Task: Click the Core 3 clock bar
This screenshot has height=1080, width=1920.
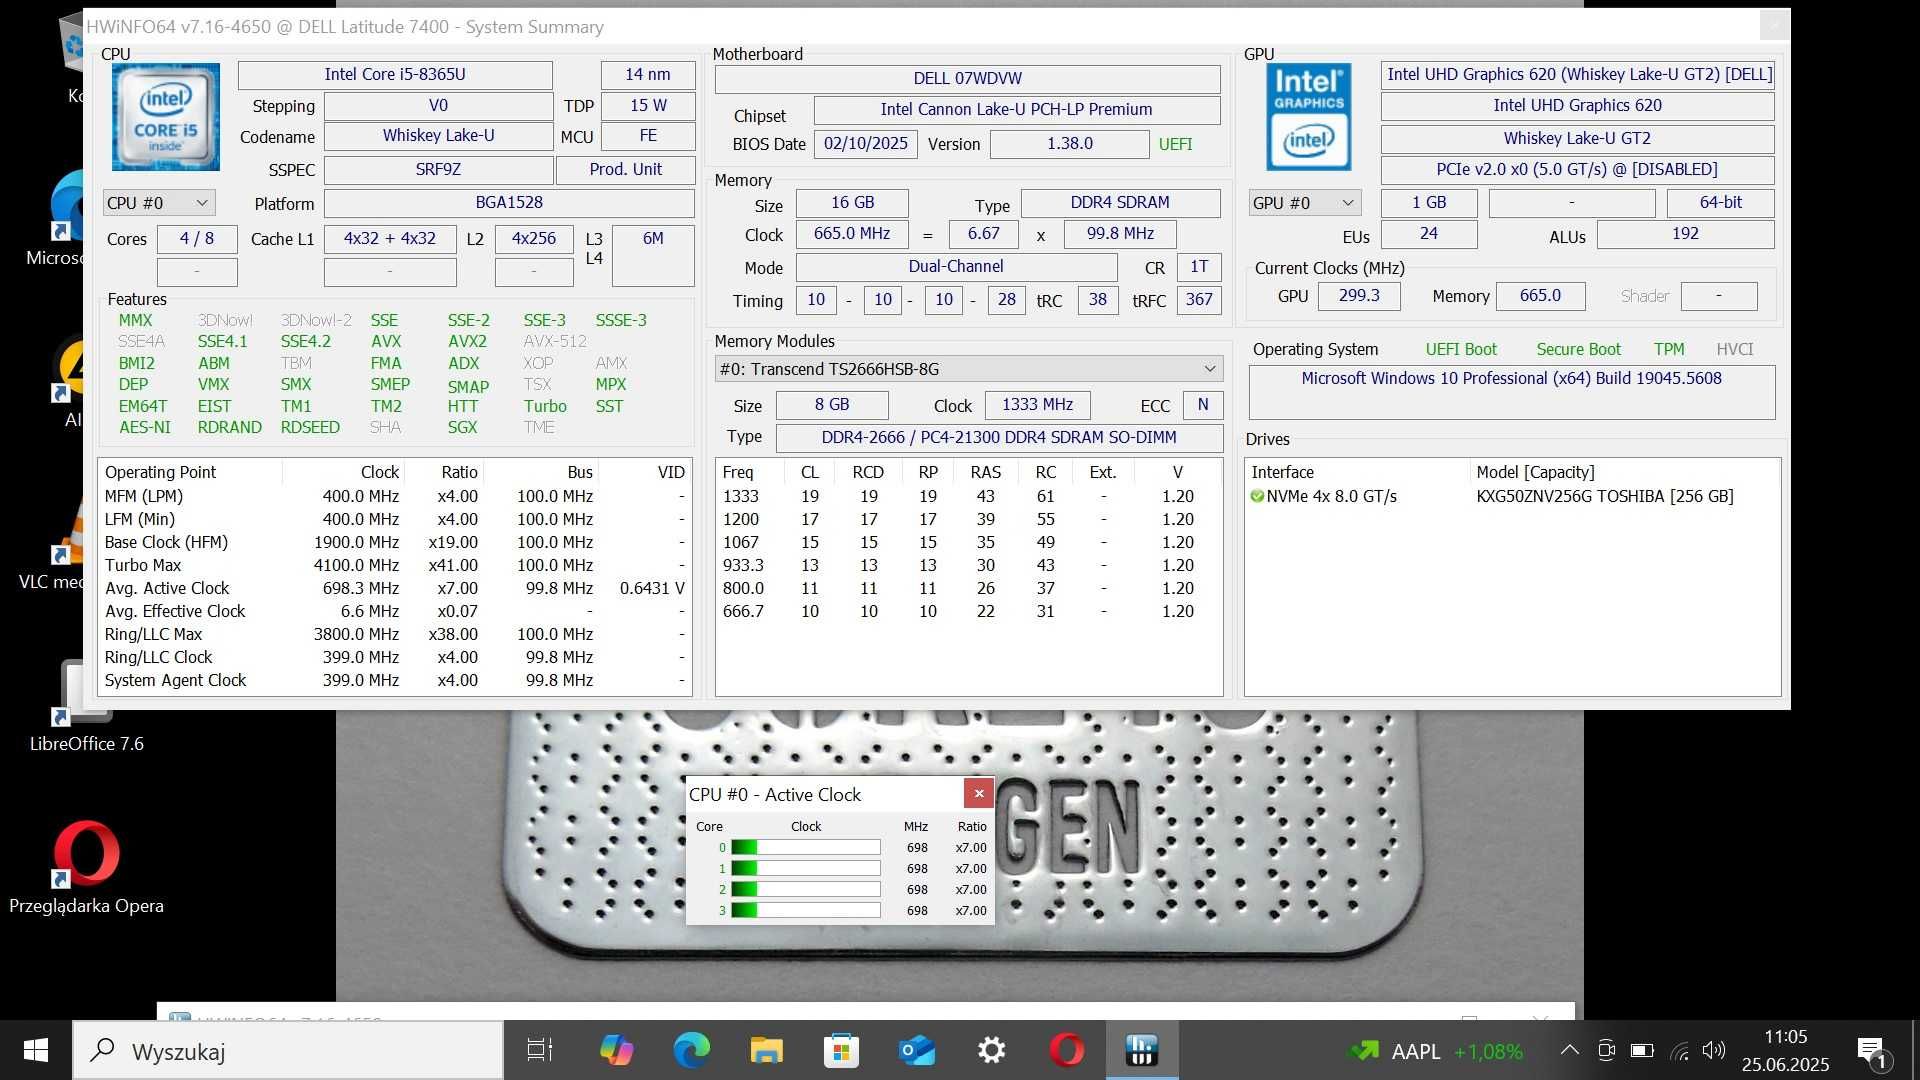Action: 805,910
